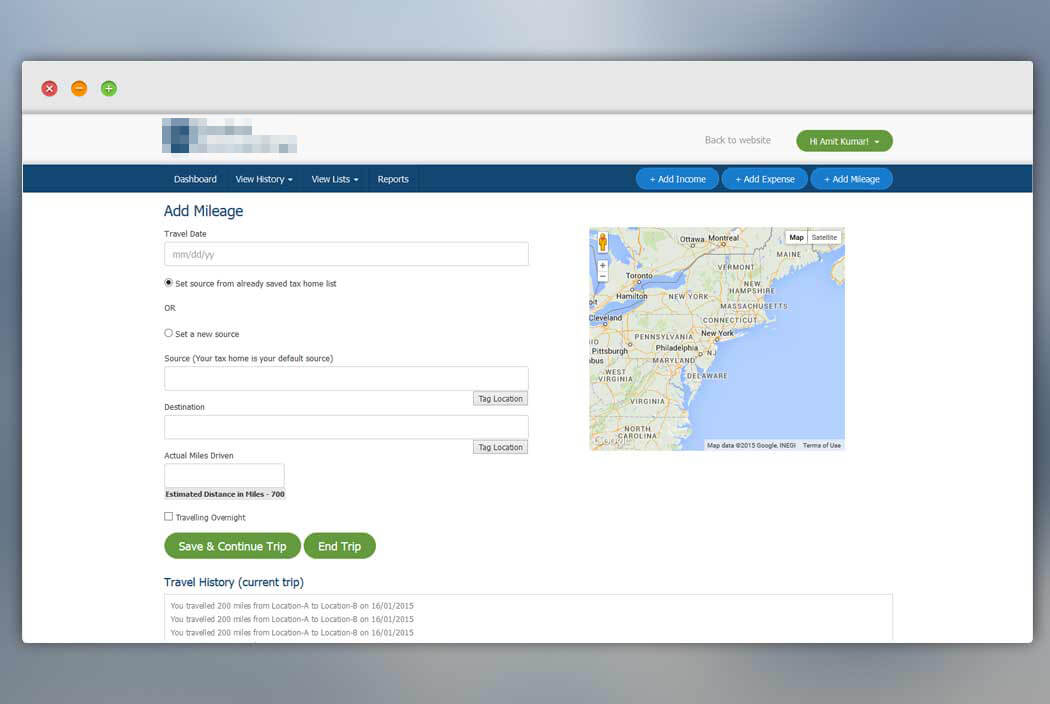1050x704 pixels.
Task: Click 'Estimated Distance in Miles - 700' text
Action: tap(225, 494)
